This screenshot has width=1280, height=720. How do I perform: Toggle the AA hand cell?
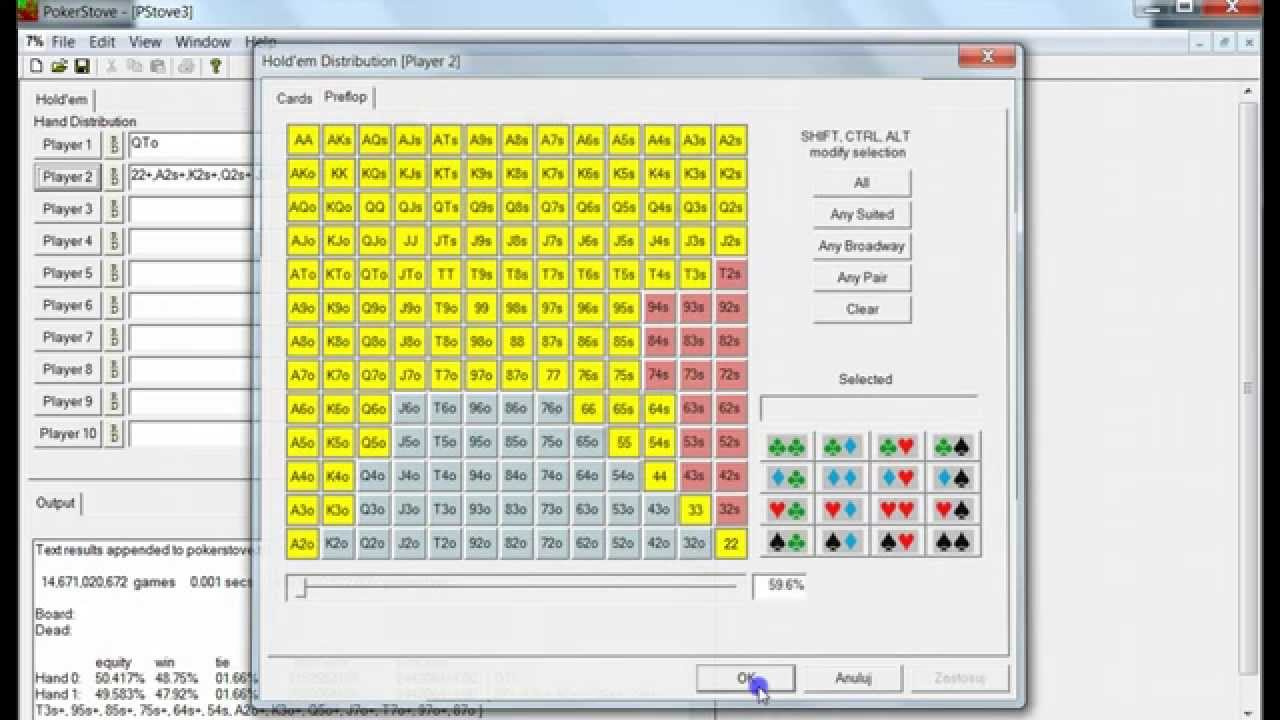[x=303, y=141]
